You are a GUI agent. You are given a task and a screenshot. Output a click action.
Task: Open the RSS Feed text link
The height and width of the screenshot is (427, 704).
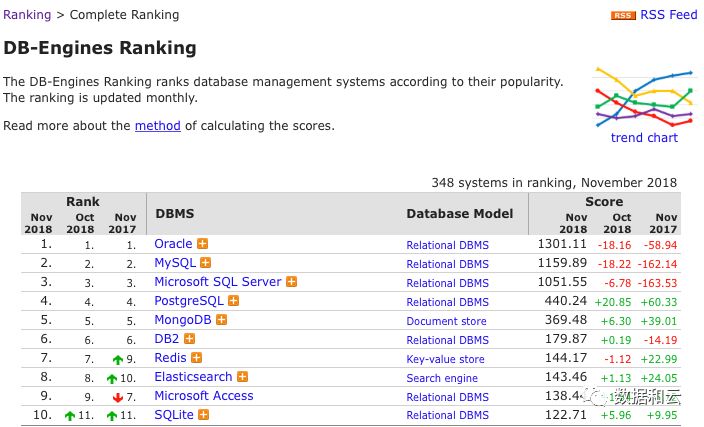click(x=669, y=15)
